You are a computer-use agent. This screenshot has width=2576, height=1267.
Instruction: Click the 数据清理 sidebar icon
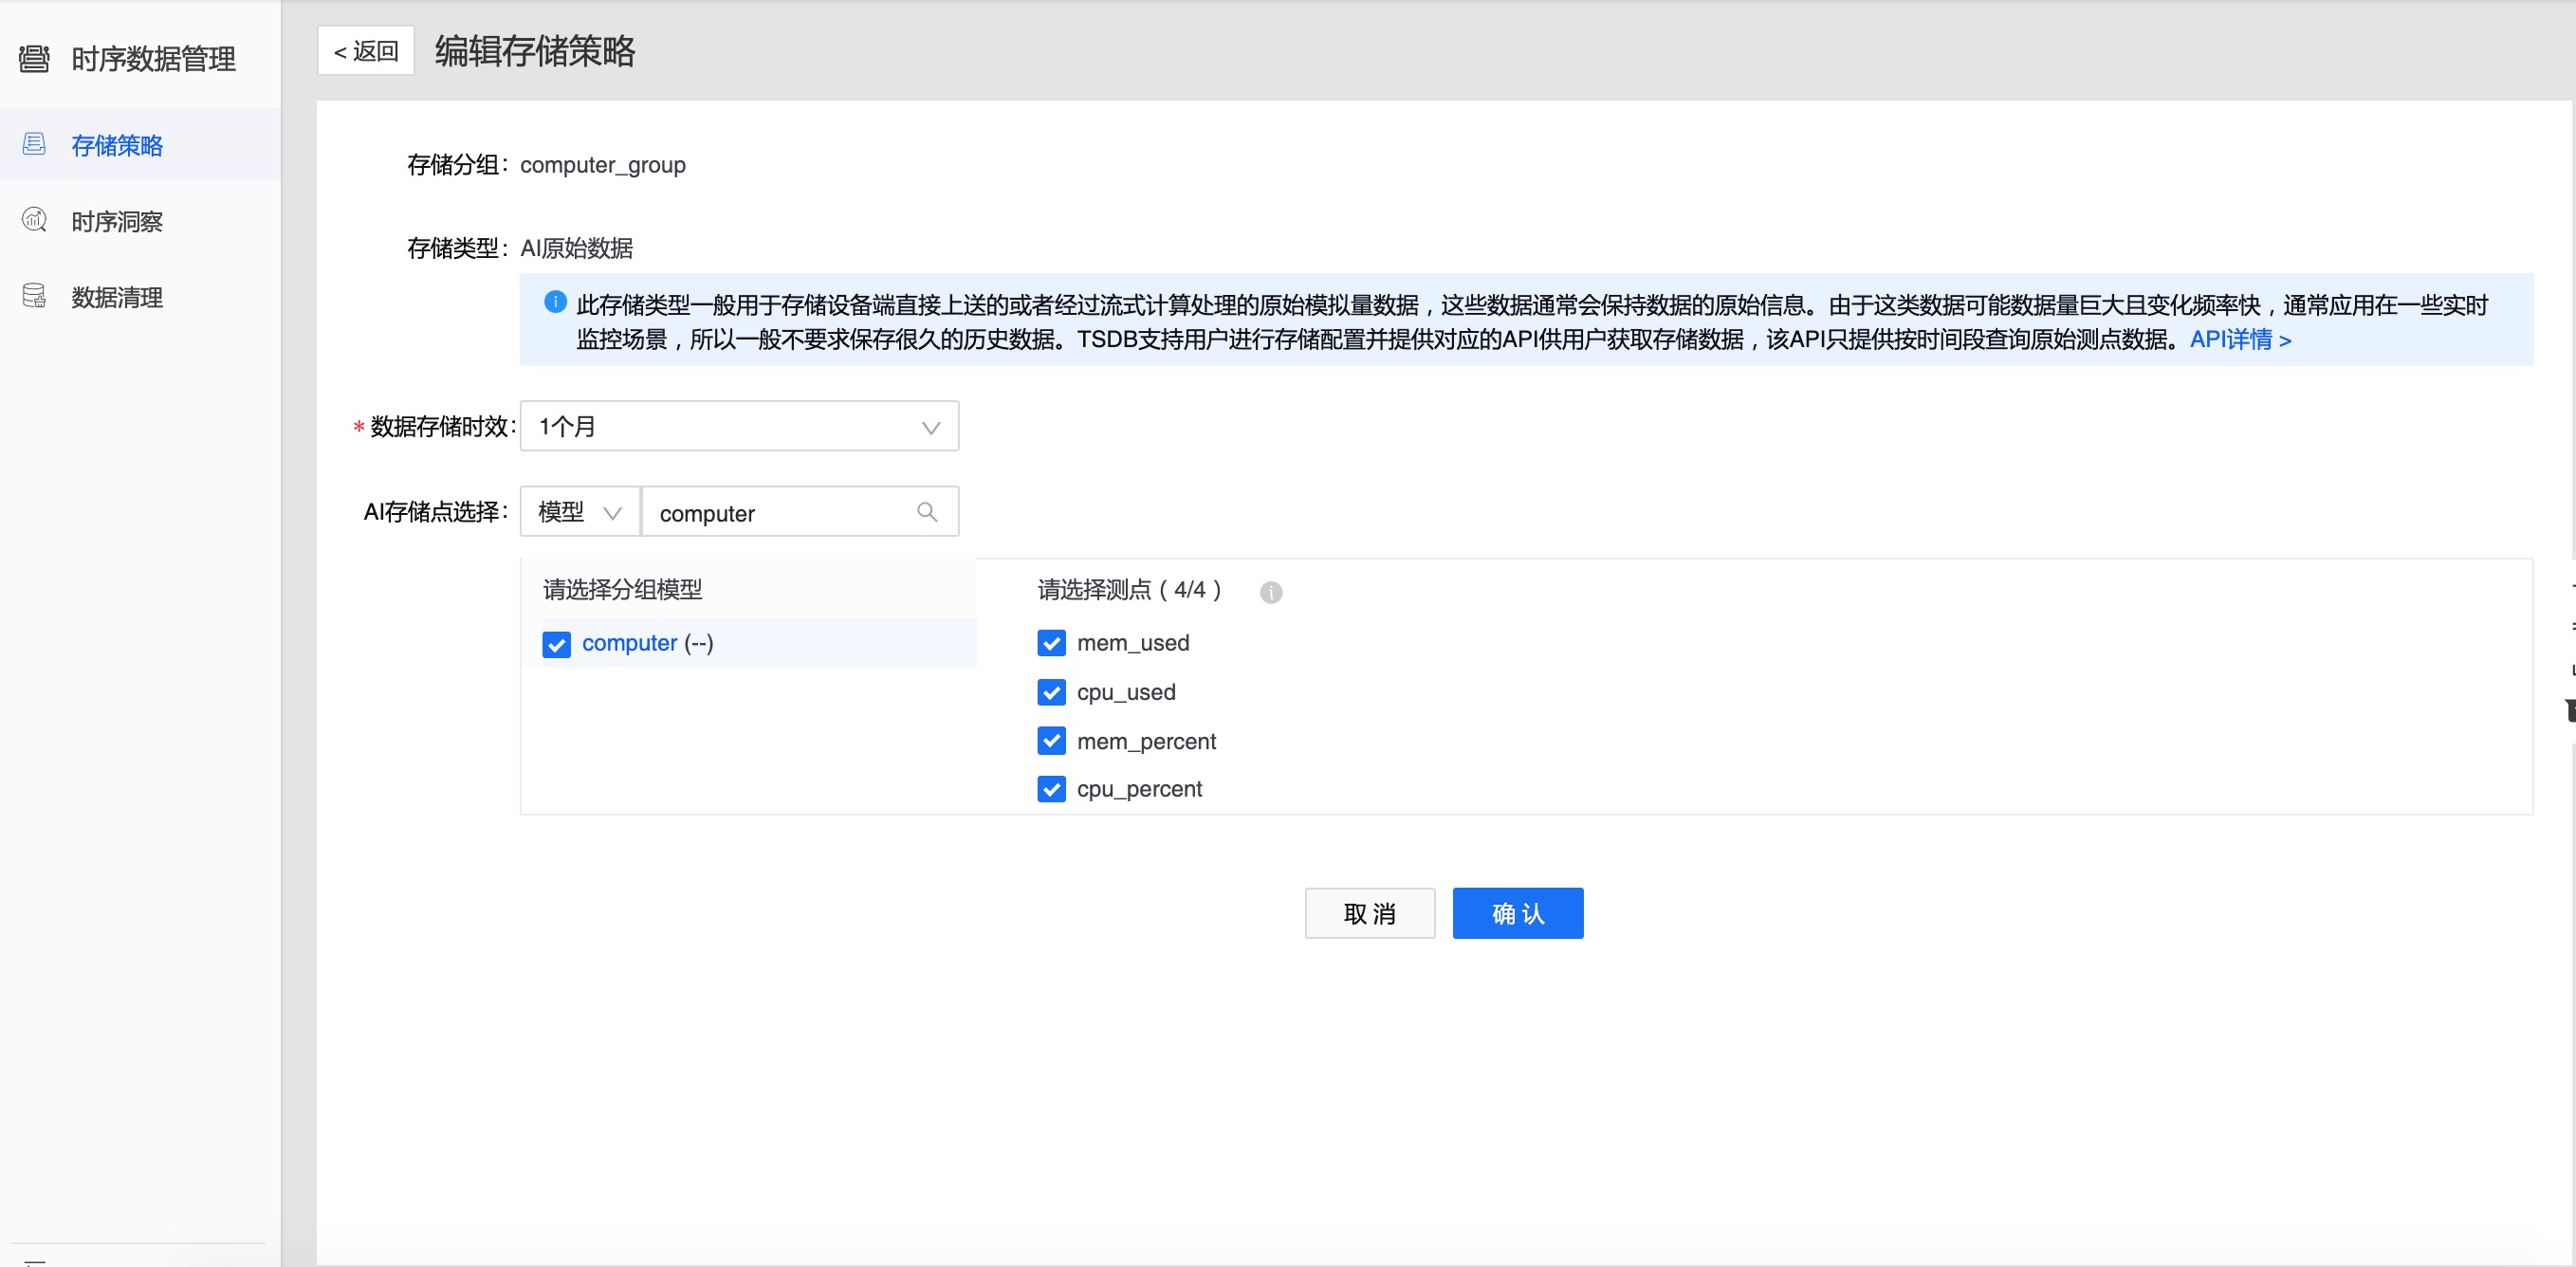click(34, 296)
